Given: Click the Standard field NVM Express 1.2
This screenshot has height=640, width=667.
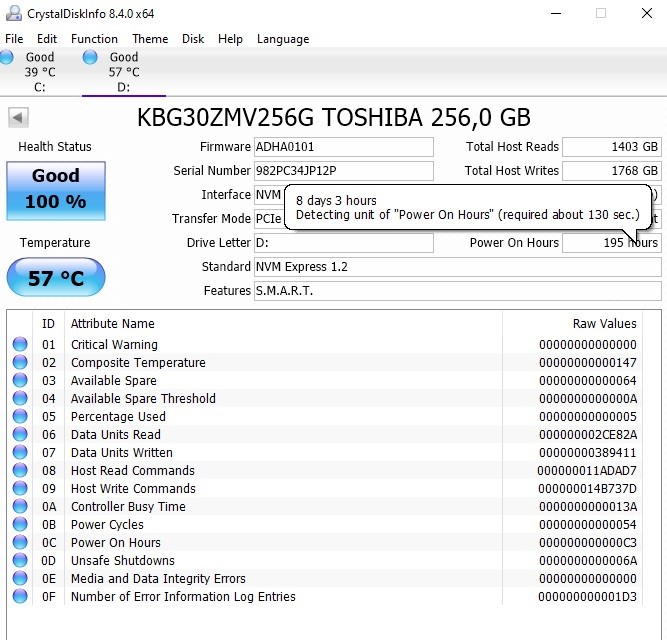Looking at the screenshot, I should 458,267.
